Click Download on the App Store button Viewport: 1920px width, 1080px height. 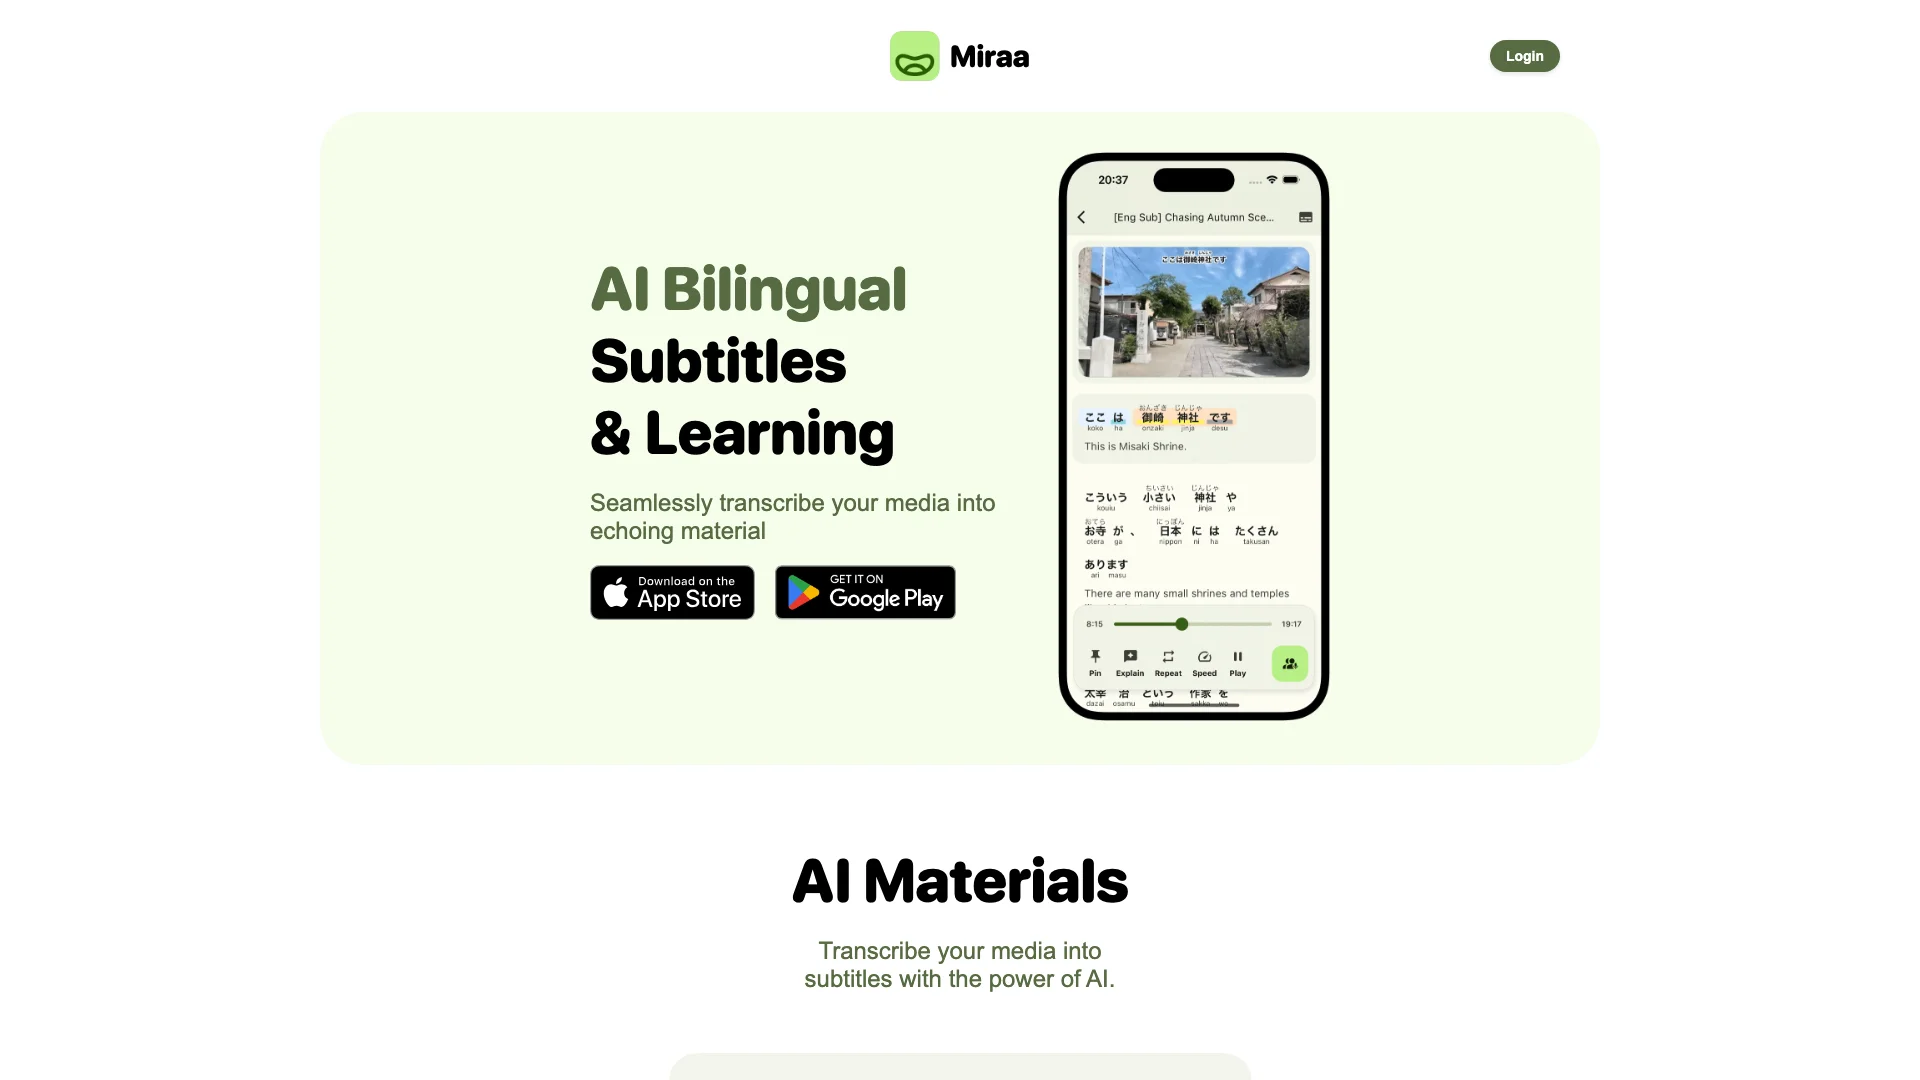(673, 592)
